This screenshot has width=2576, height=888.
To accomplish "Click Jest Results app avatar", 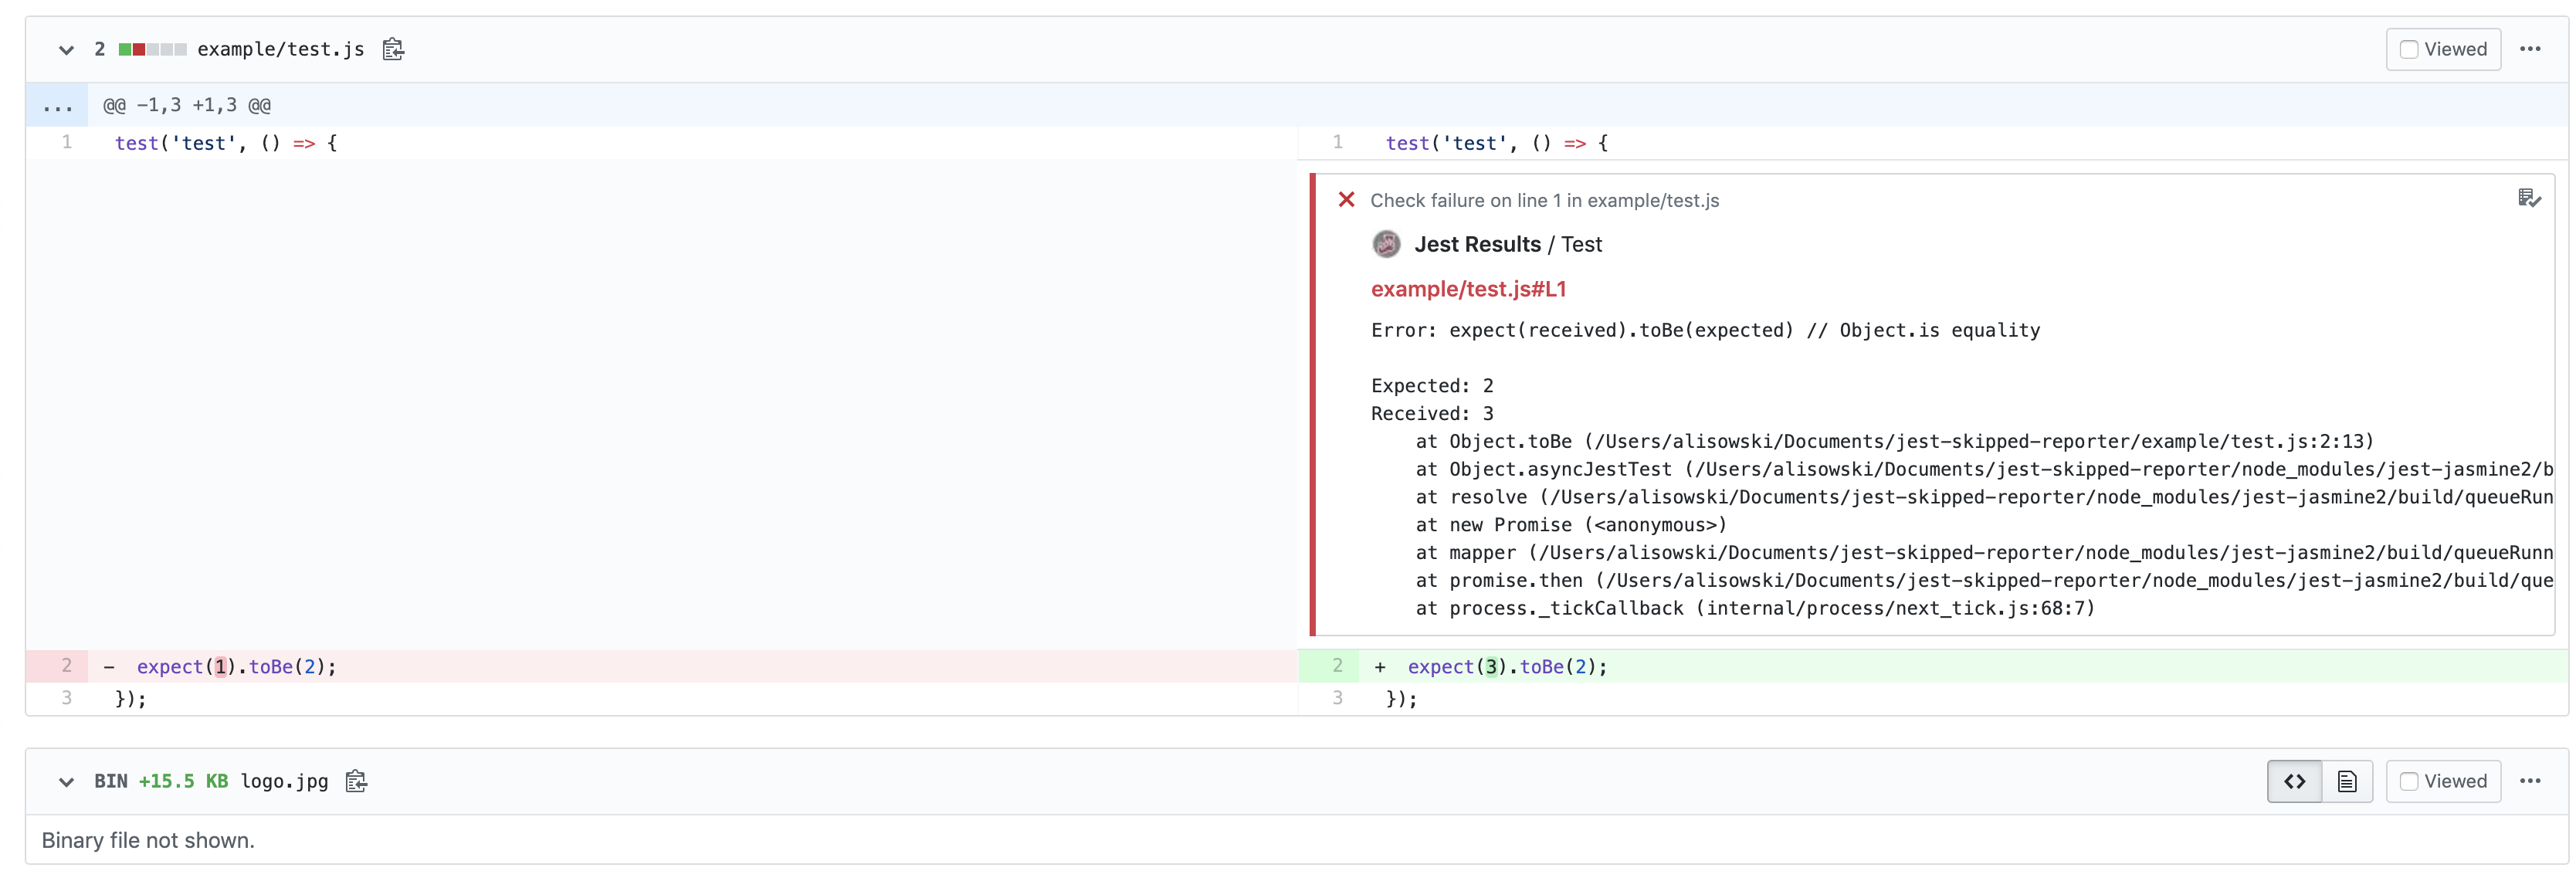I will pos(1386,244).
